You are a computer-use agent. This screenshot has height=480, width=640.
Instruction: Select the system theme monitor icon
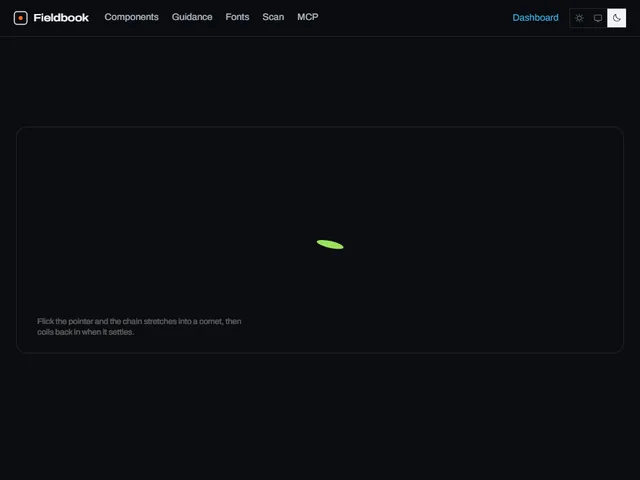pyautogui.click(x=598, y=18)
